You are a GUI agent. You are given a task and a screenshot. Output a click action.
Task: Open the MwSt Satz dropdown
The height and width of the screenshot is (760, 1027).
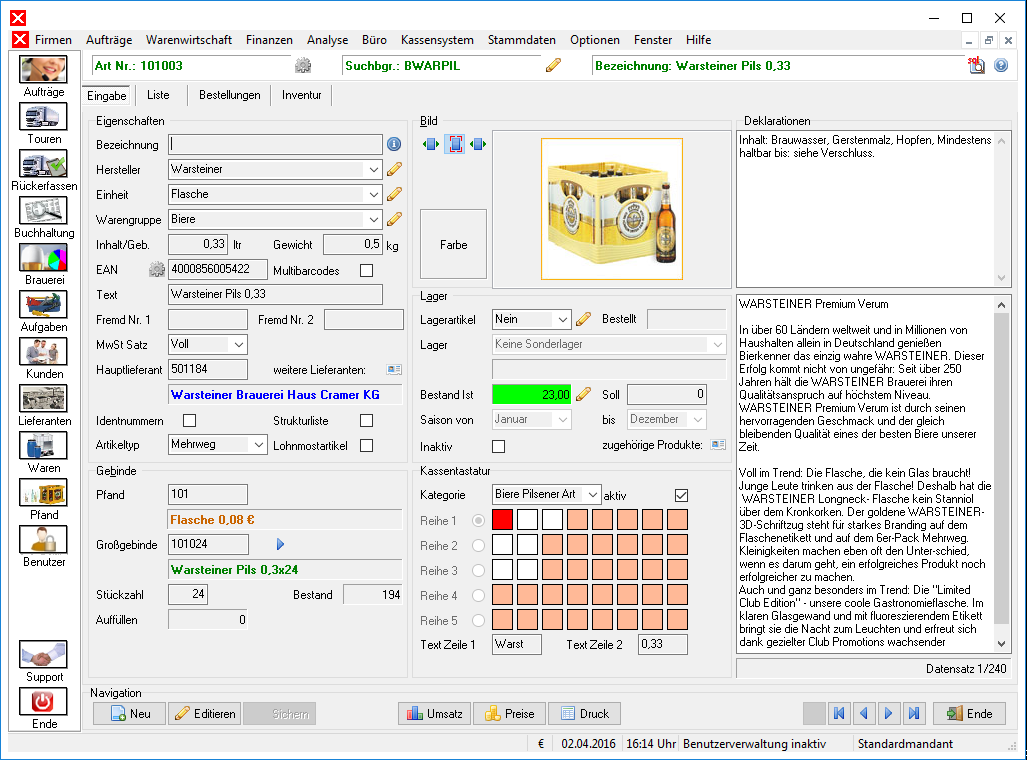pyautogui.click(x=238, y=344)
